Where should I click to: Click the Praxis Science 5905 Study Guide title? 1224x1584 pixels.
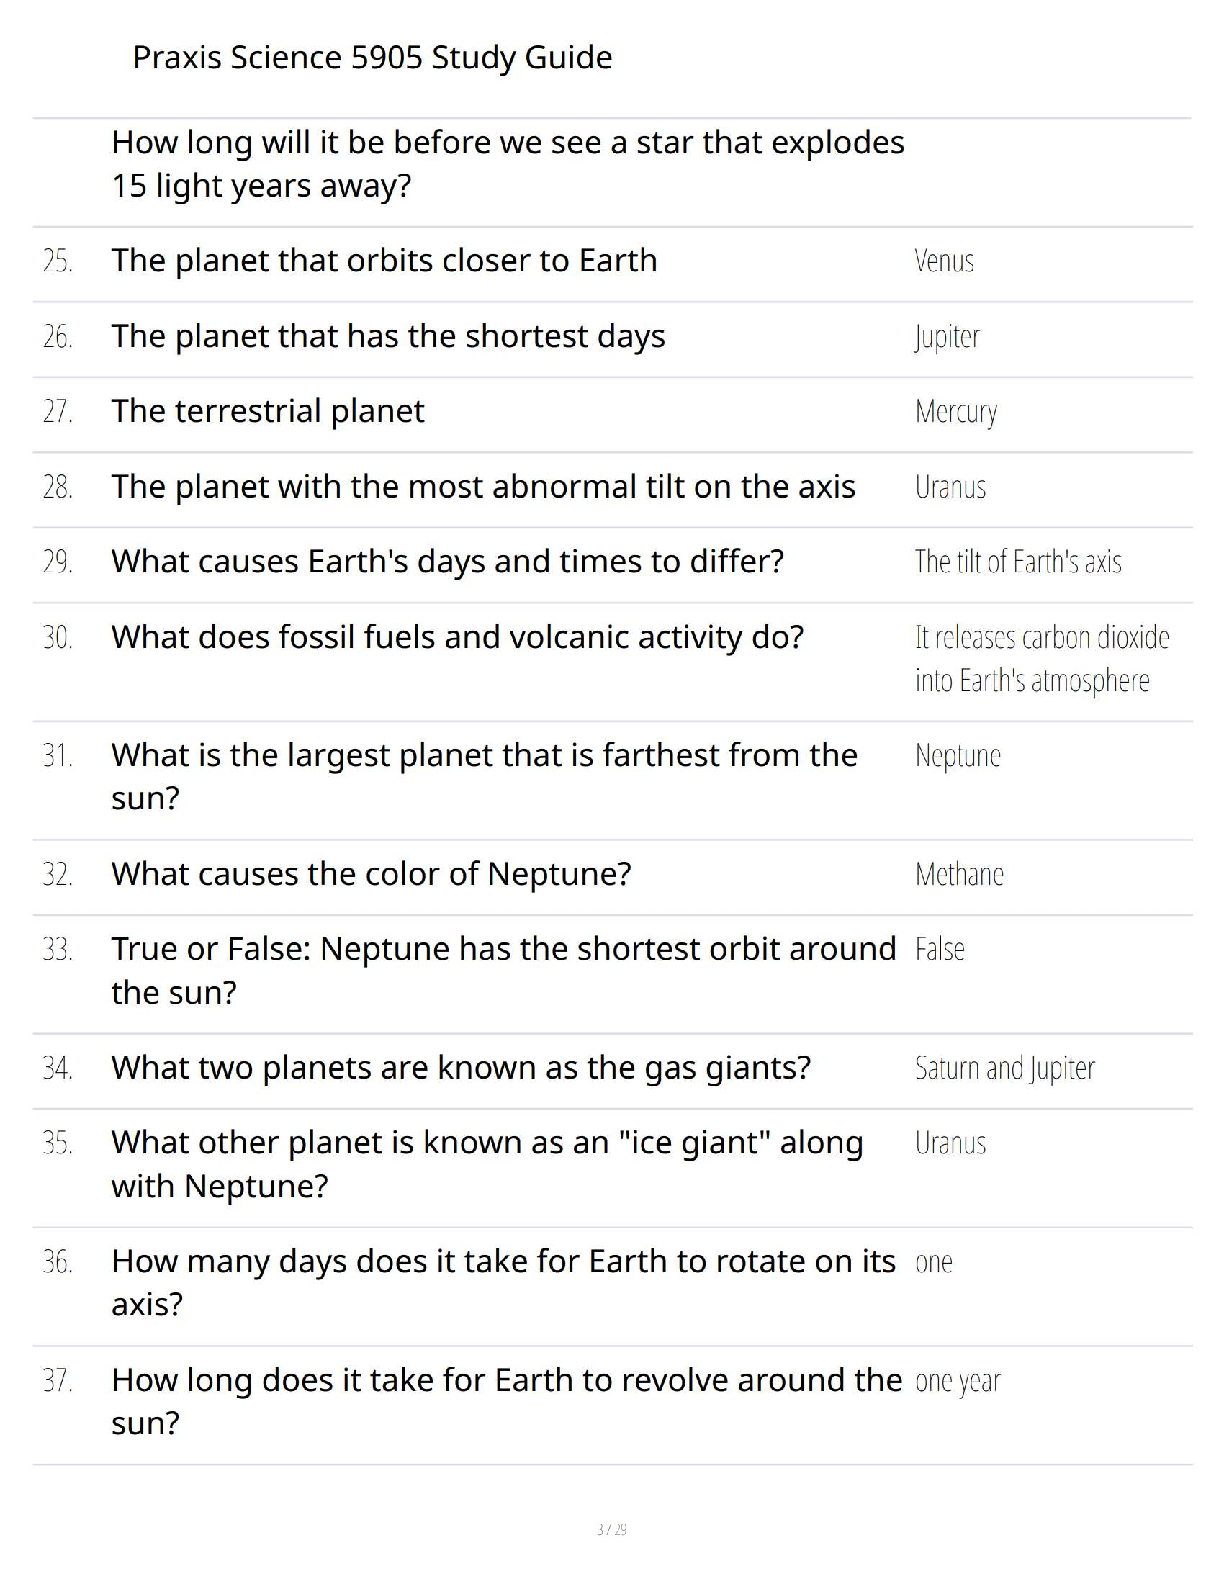[x=372, y=57]
